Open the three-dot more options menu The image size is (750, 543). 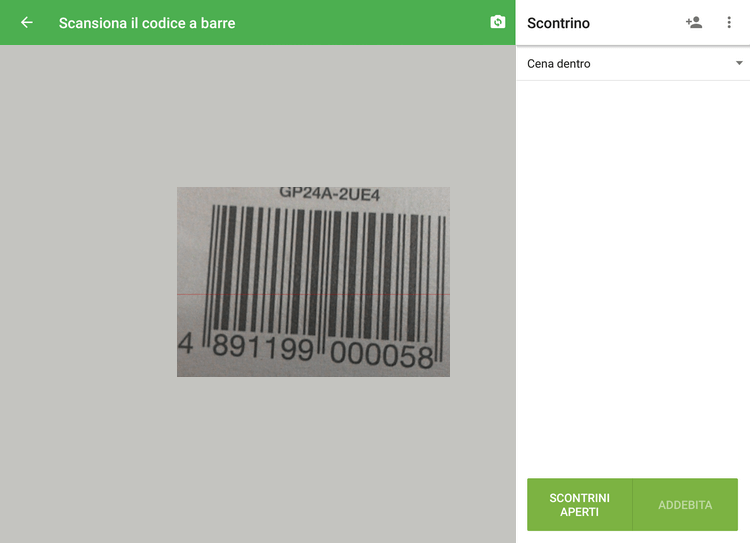[729, 22]
